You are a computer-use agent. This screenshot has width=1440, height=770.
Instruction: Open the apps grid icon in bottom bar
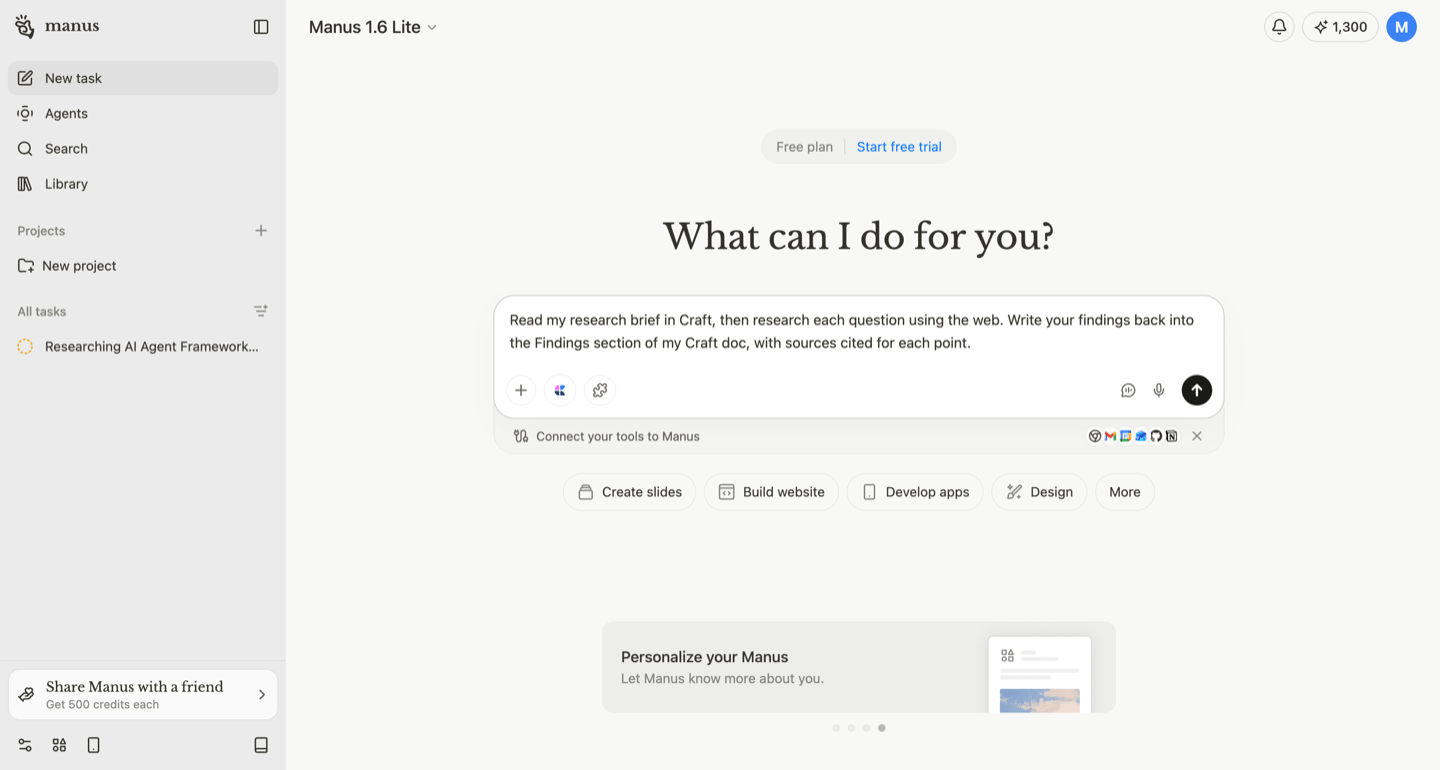58,745
